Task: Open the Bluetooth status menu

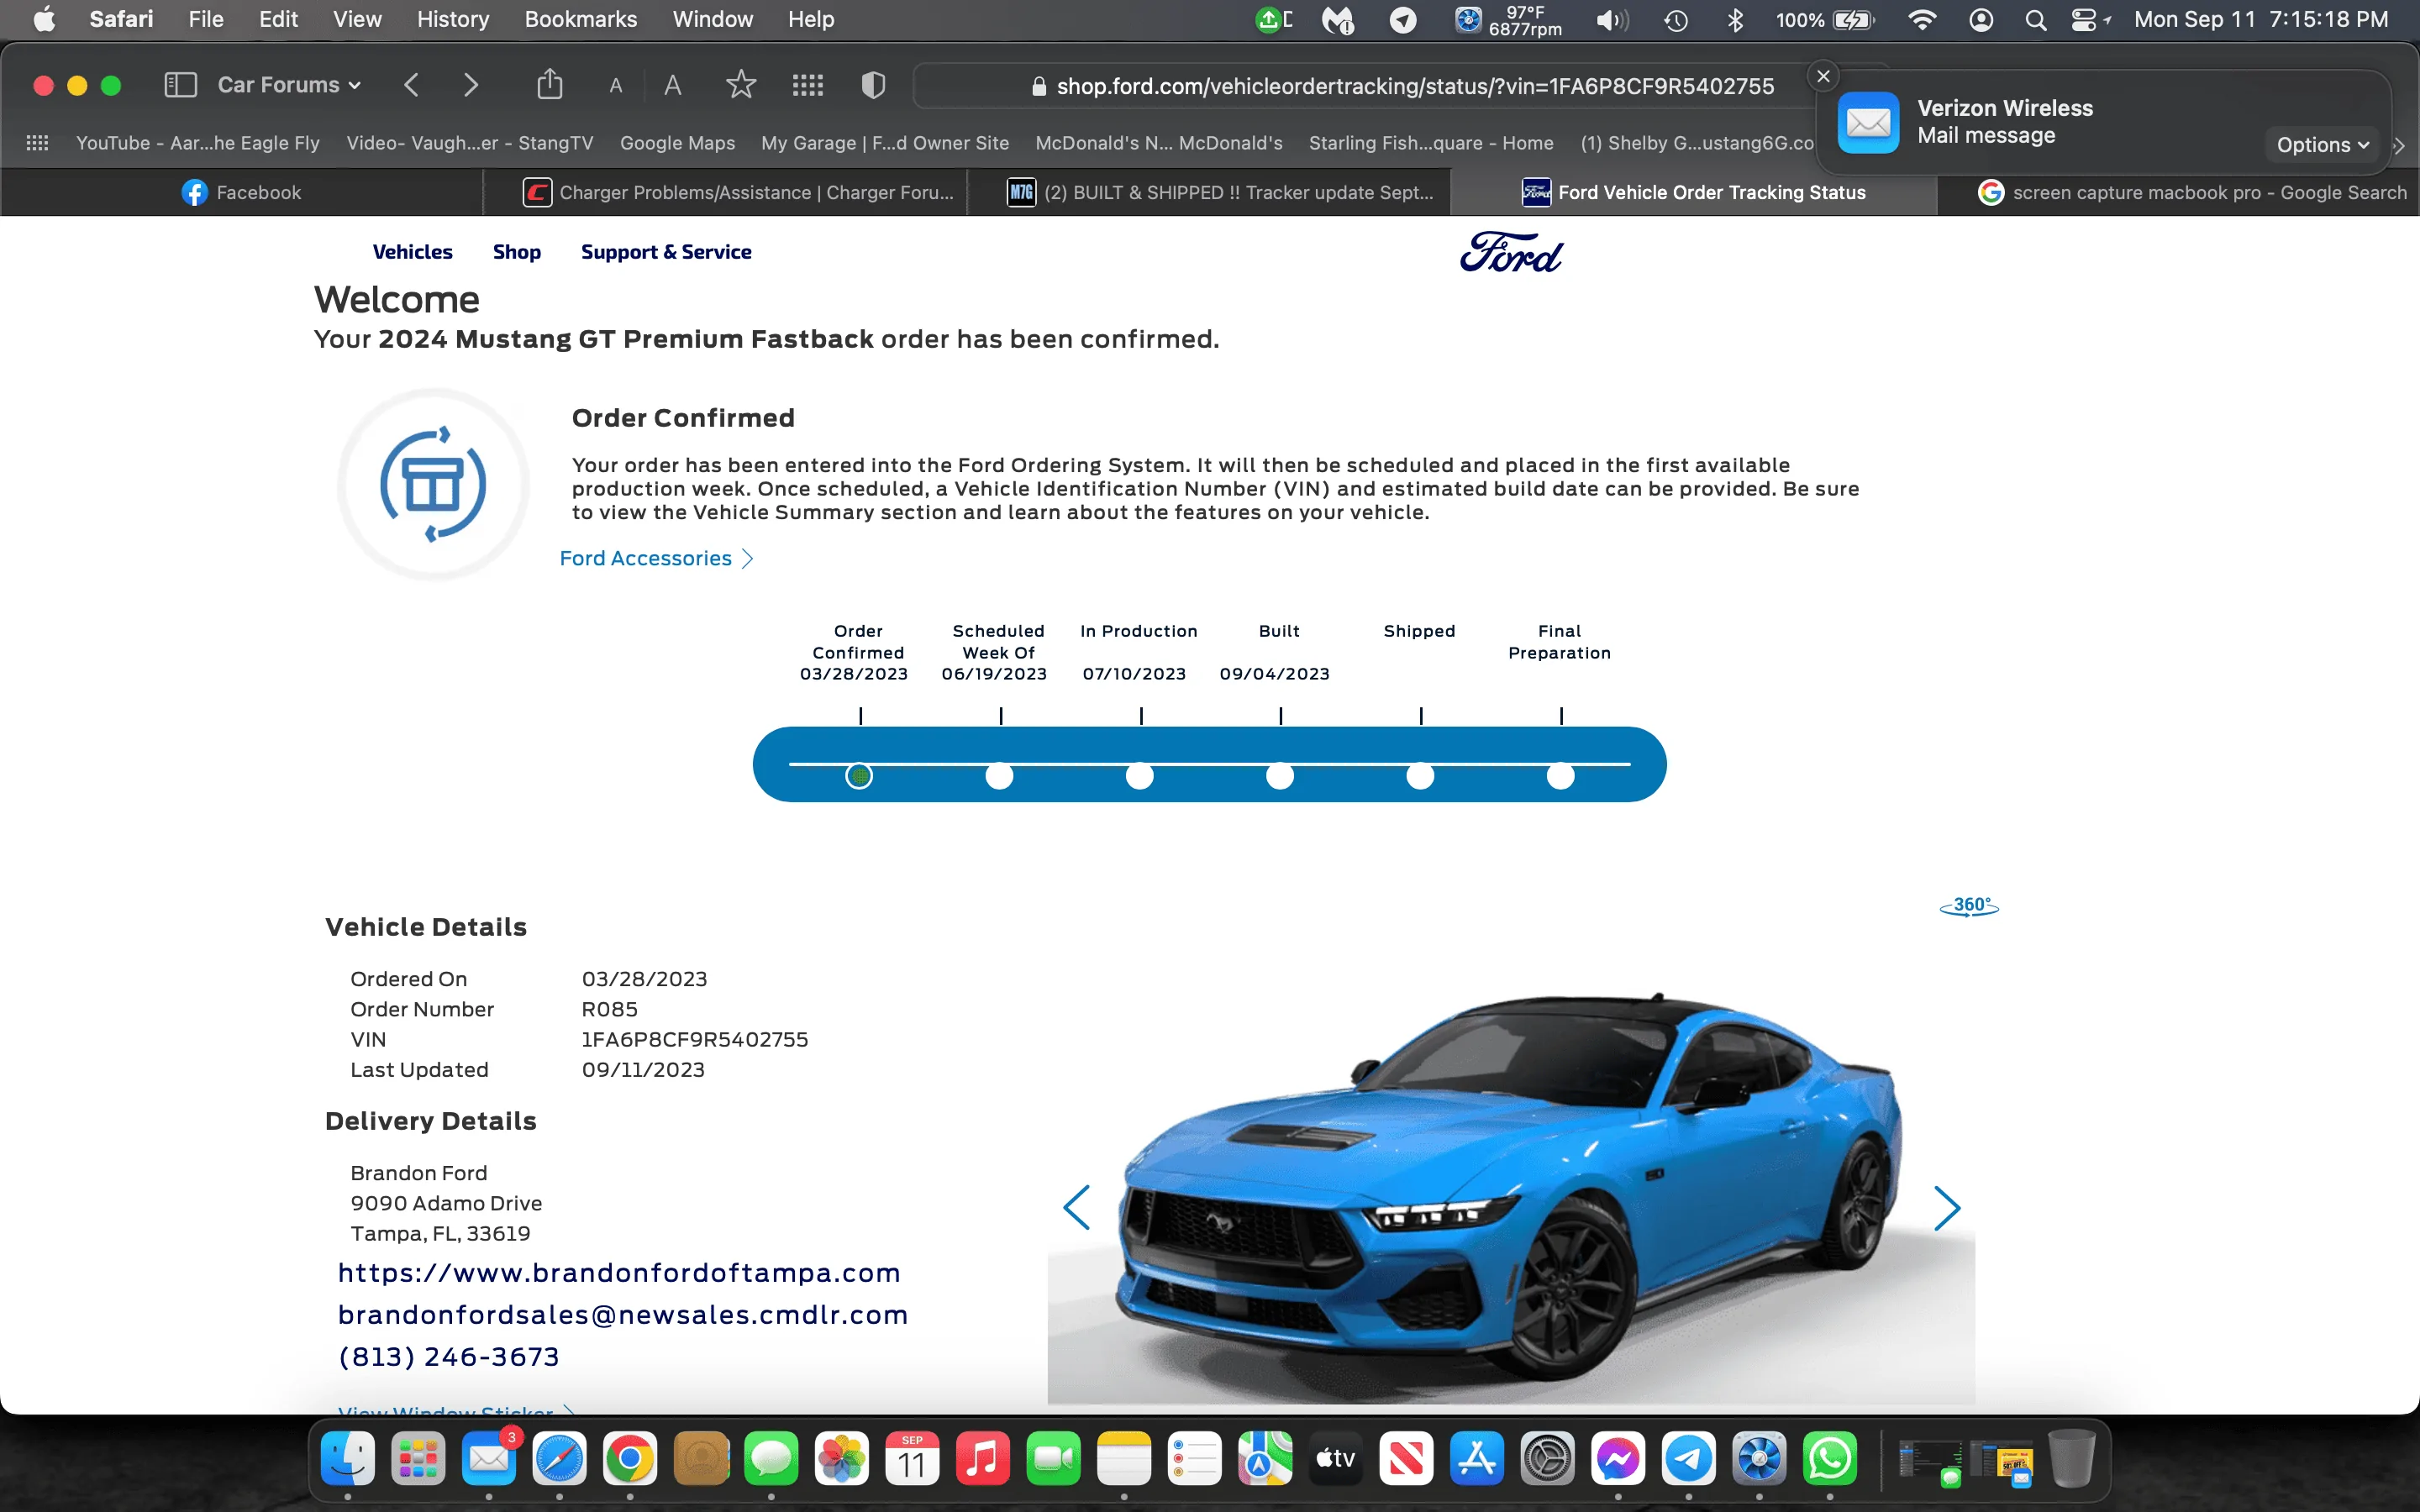Action: (1735, 20)
